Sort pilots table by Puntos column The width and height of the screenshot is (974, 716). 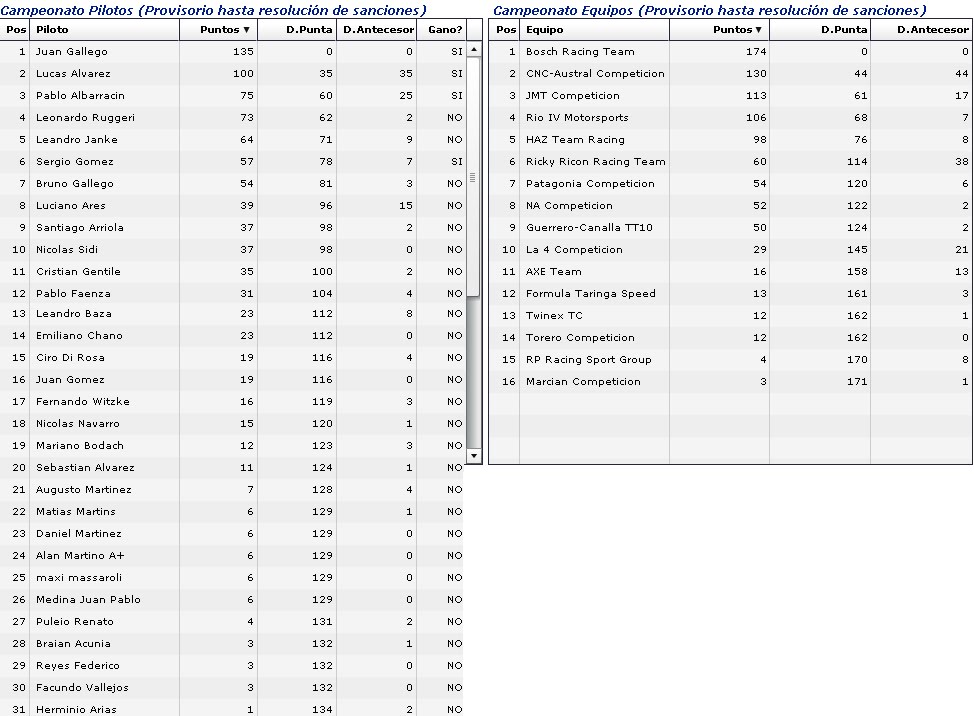(219, 30)
